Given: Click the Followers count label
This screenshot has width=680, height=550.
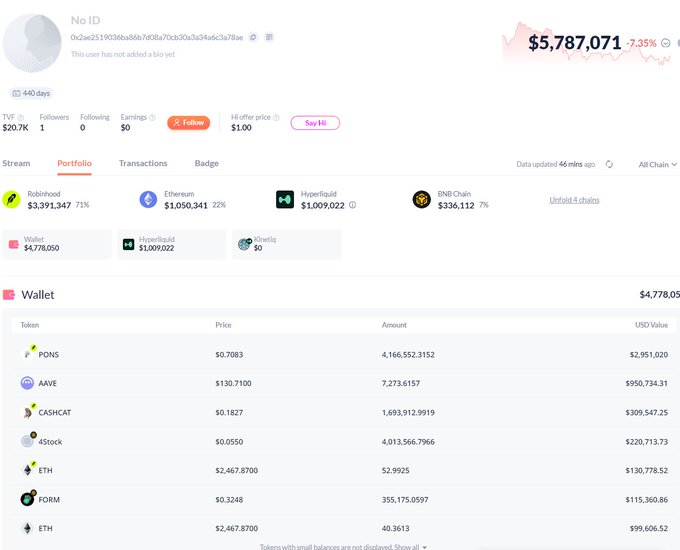Looking at the screenshot, I should [x=54, y=117].
